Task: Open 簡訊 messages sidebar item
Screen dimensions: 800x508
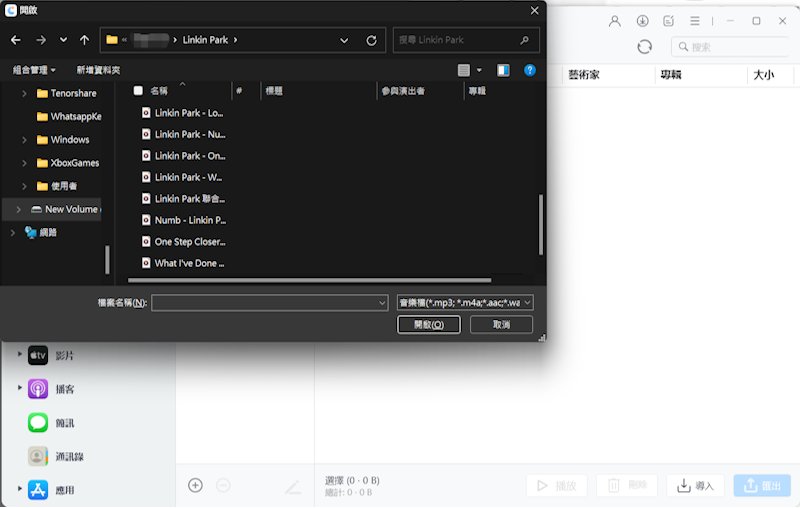Action: pyautogui.click(x=51, y=423)
